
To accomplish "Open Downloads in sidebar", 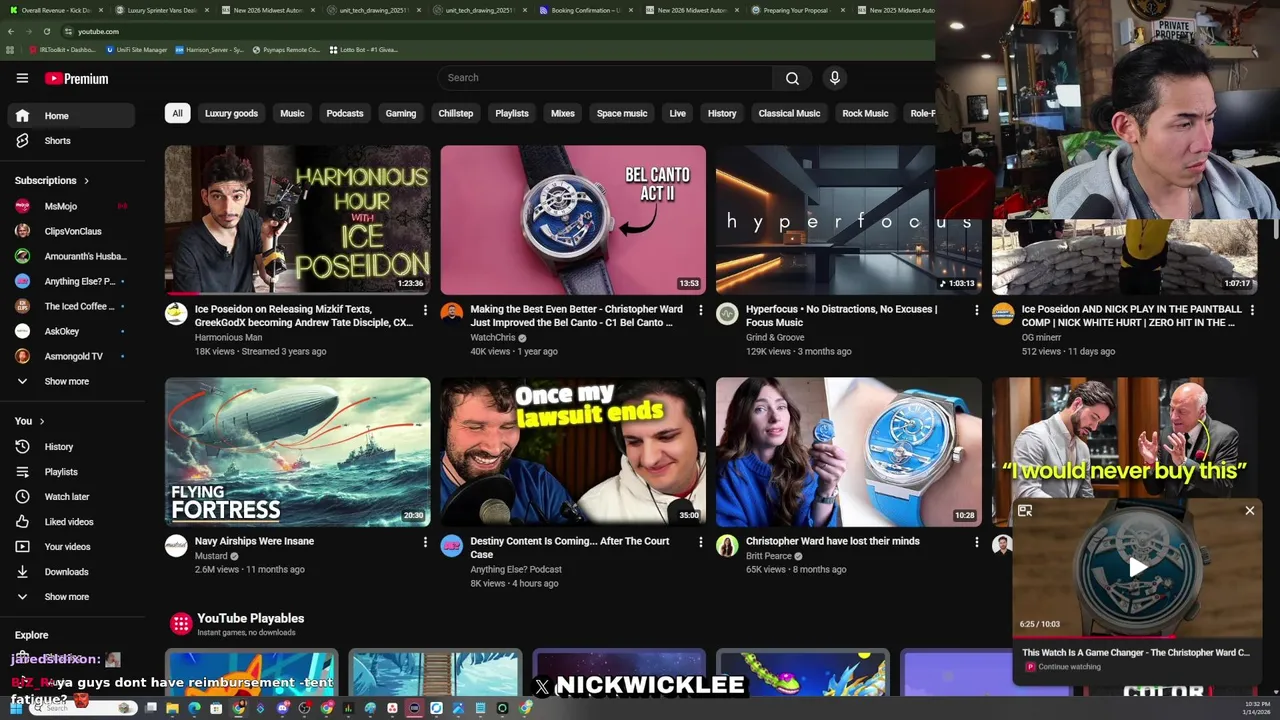I will pyautogui.click(x=70, y=572).
